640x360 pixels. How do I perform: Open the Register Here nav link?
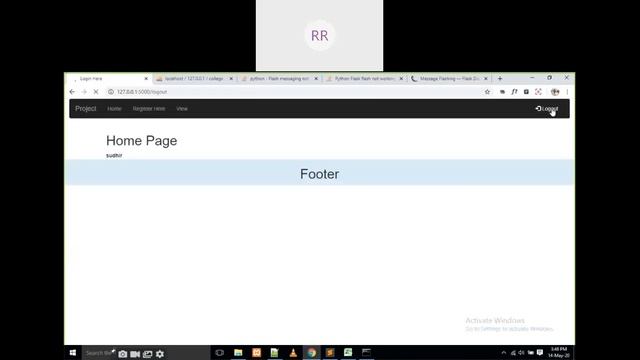point(149,109)
